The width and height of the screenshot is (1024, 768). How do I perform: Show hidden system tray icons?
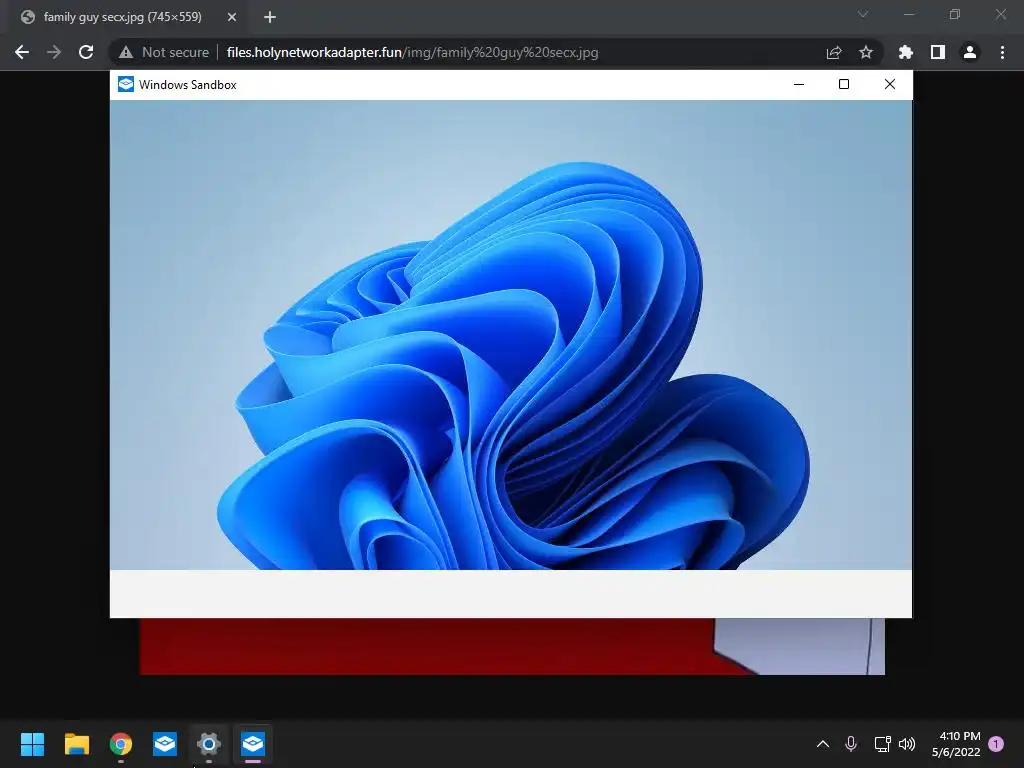tap(823, 744)
